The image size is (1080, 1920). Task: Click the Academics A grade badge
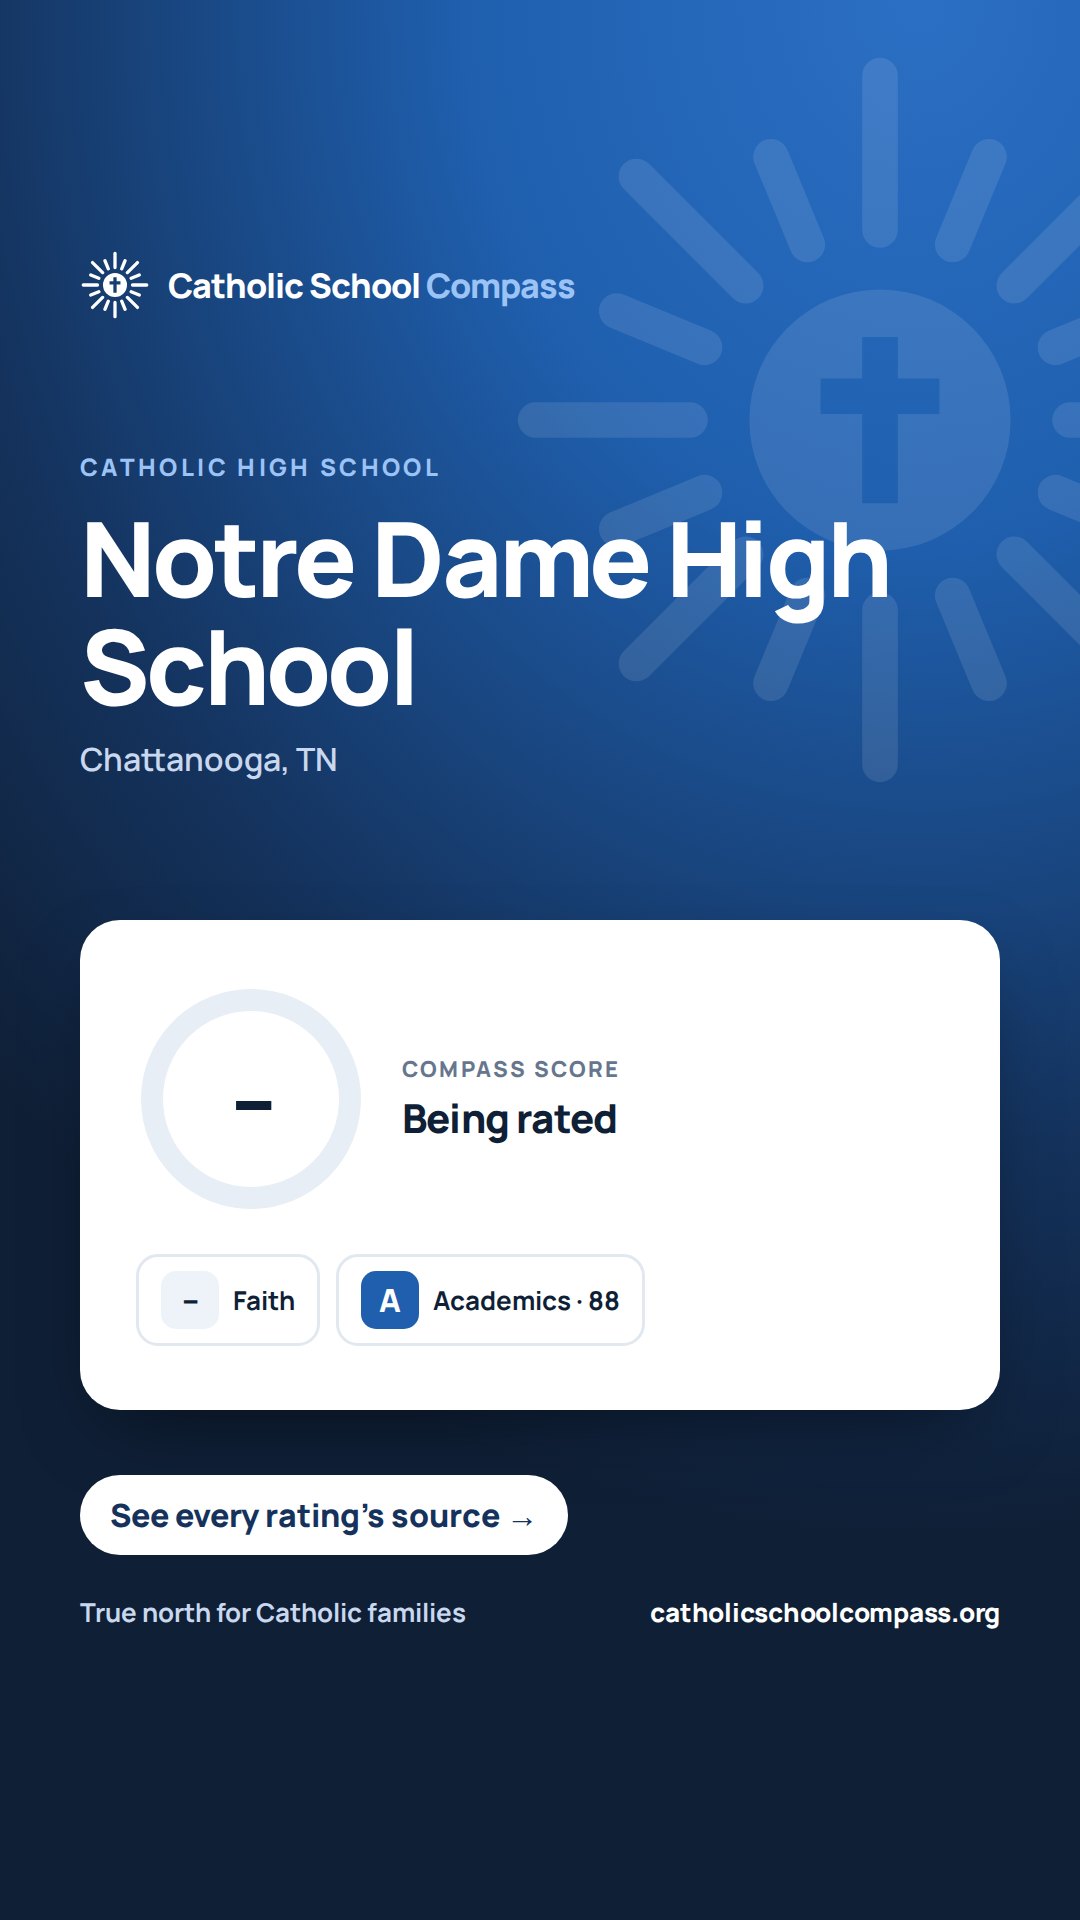(390, 1300)
